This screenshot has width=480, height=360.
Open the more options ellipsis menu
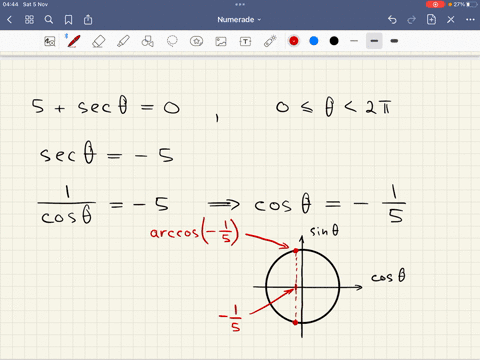click(x=470, y=20)
